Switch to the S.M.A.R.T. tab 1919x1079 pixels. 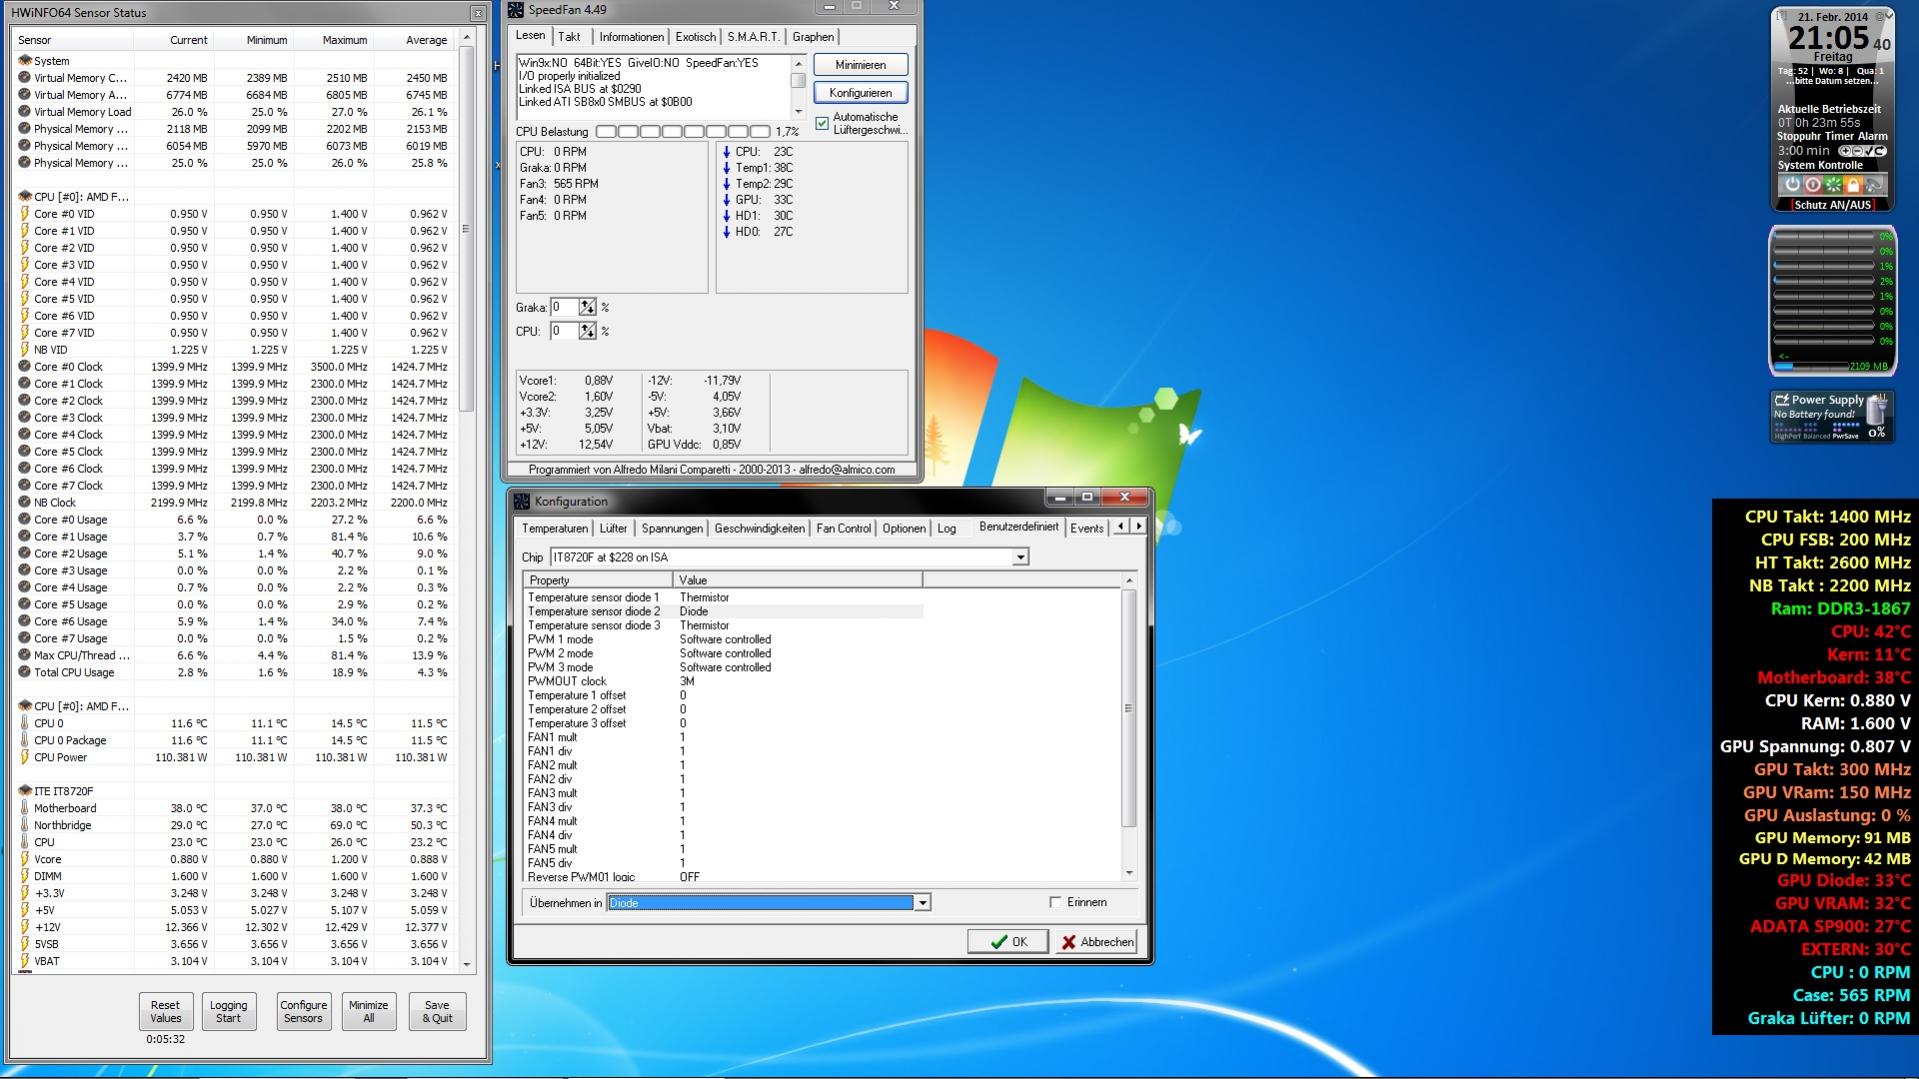pos(753,37)
